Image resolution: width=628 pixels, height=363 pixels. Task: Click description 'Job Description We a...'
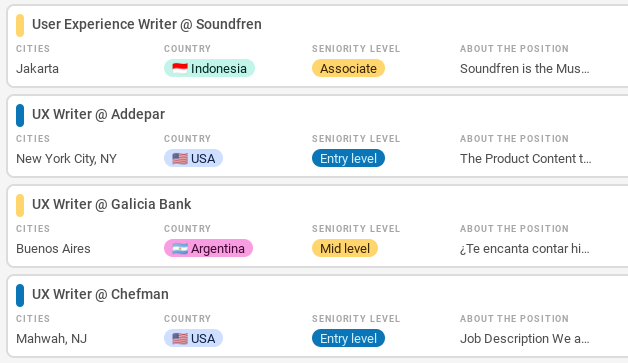pyautogui.click(x=525, y=339)
